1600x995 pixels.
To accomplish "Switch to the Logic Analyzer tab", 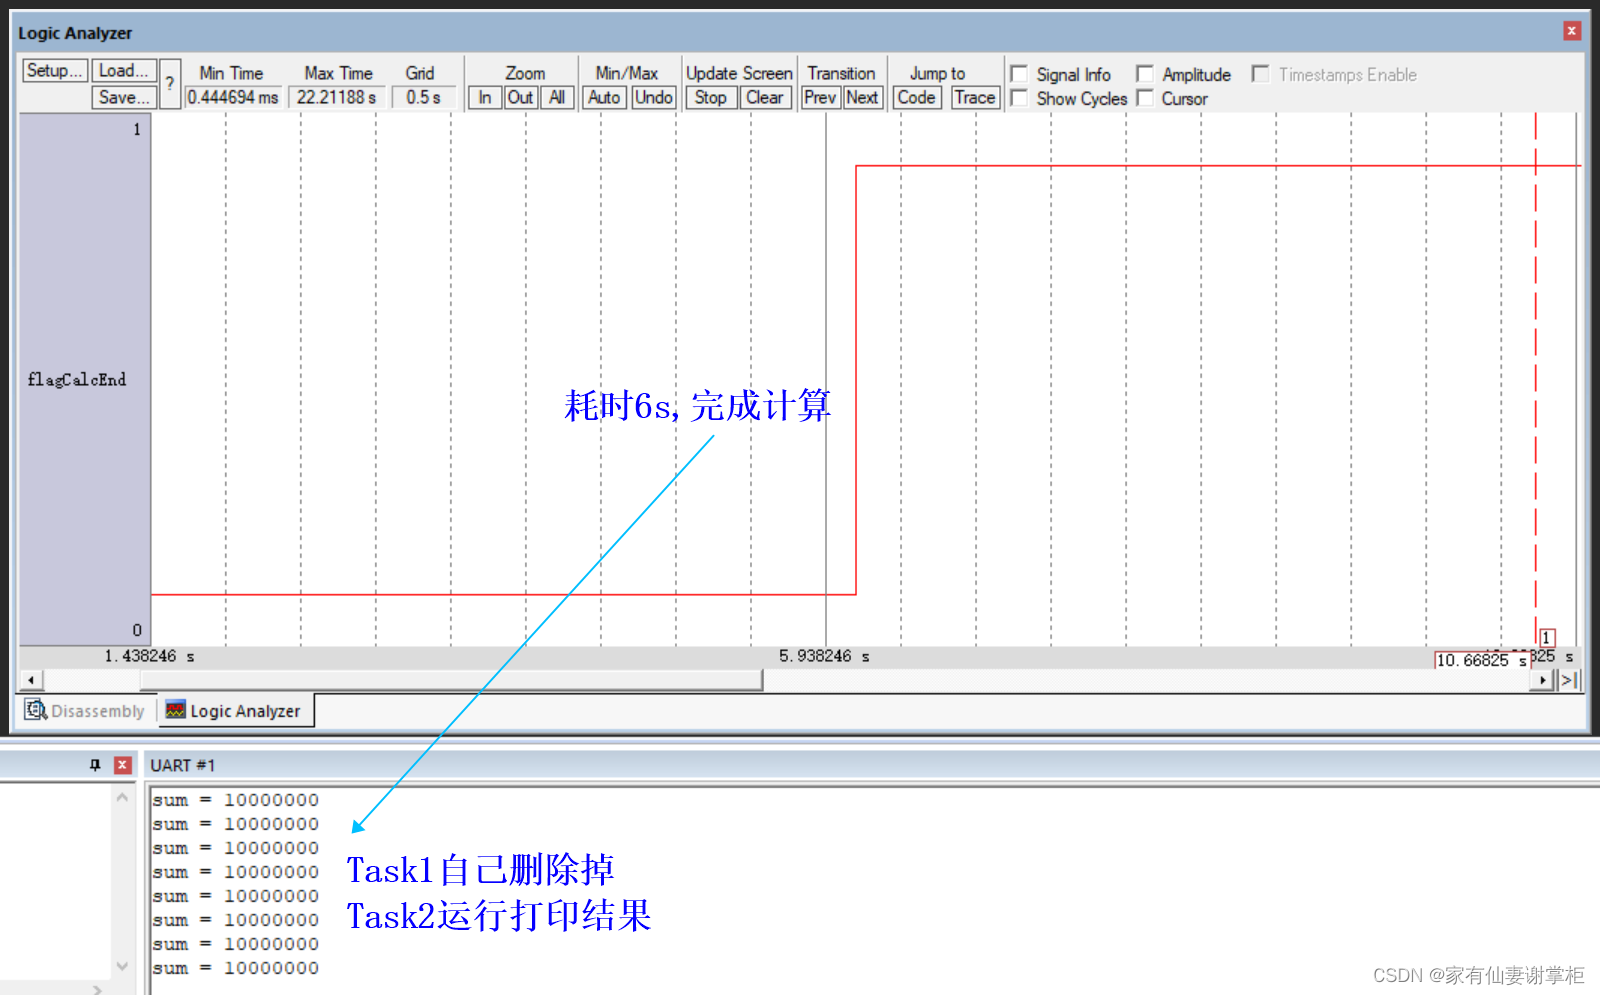I will pyautogui.click(x=234, y=710).
